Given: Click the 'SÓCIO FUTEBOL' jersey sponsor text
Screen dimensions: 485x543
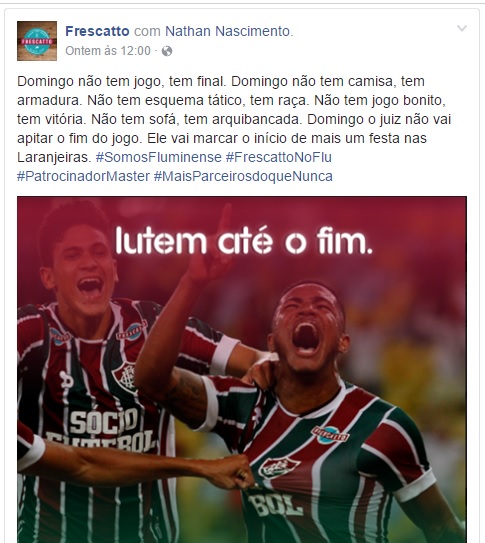Looking at the screenshot, I should [x=102, y=431].
